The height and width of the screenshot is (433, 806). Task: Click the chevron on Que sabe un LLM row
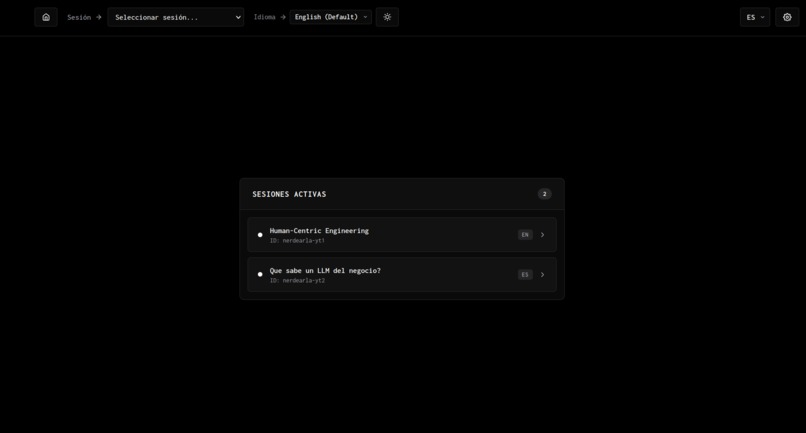(x=542, y=275)
